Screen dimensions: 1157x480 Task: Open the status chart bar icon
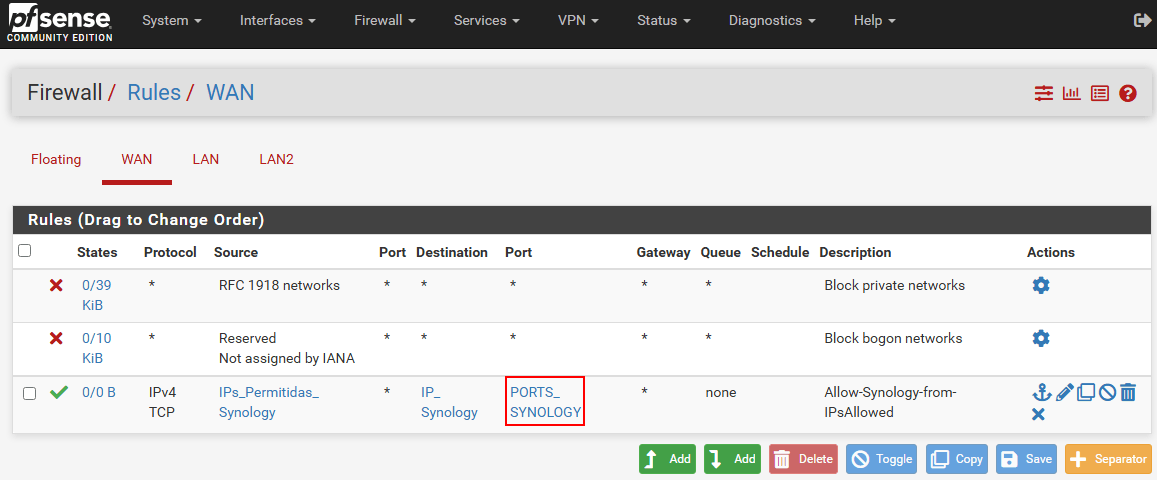pyautogui.click(x=1071, y=93)
